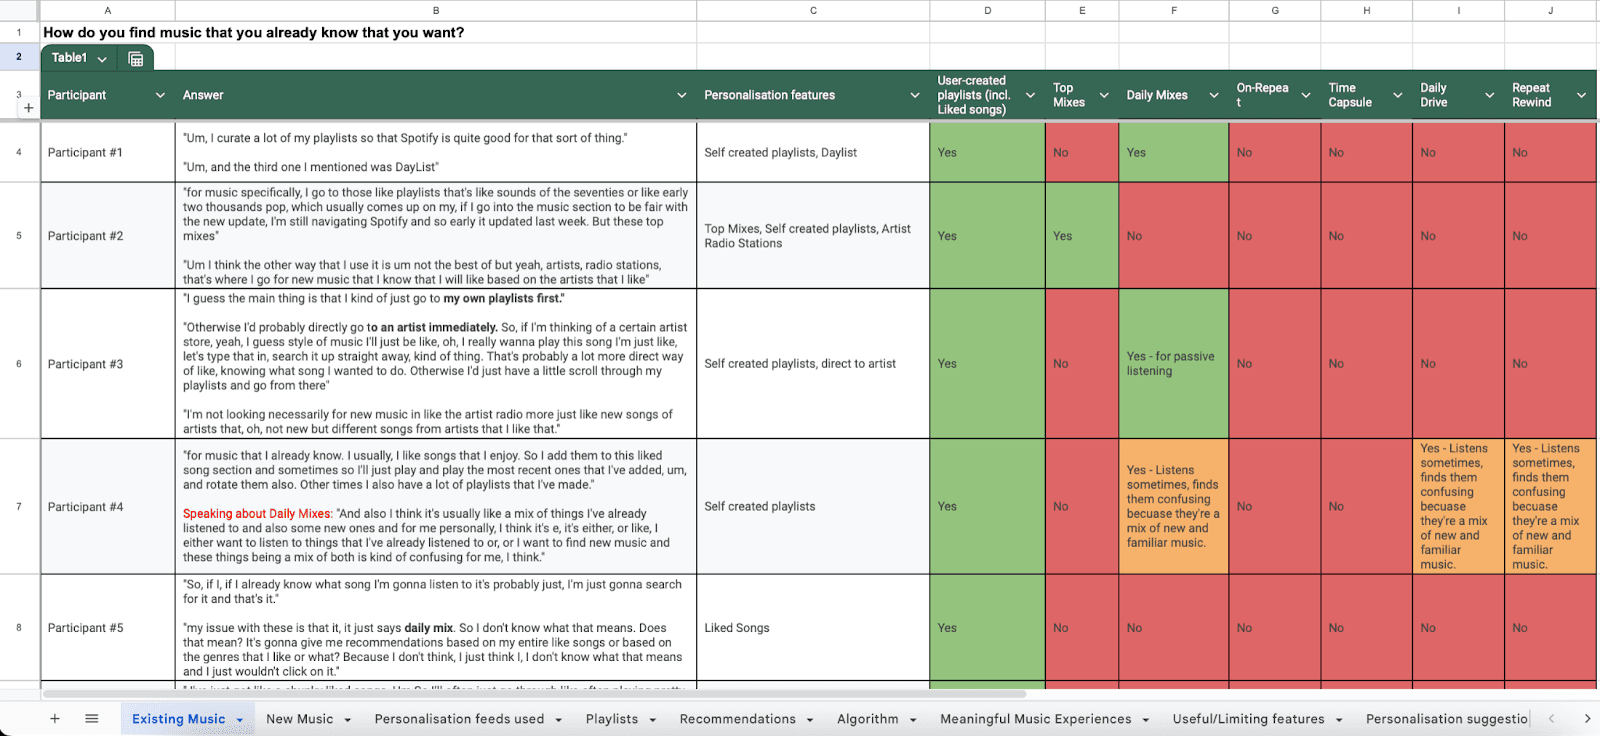
Task: Click the horizontal scrollbar
Action: pyautogui.click(x=534, y=694)
